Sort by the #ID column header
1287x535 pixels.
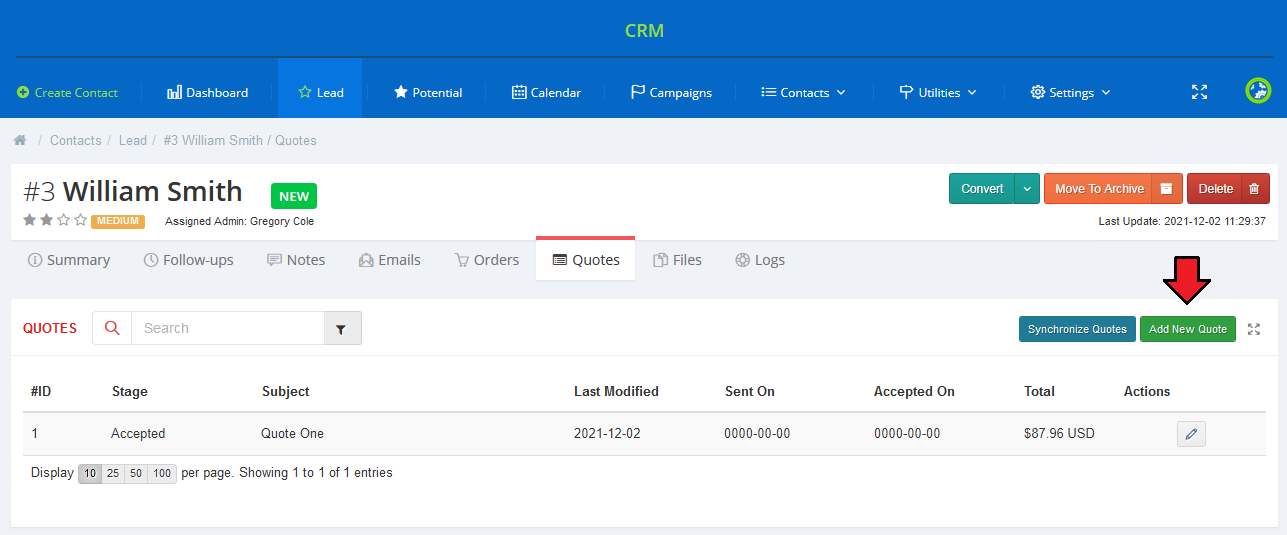click(x=41, y=392)
